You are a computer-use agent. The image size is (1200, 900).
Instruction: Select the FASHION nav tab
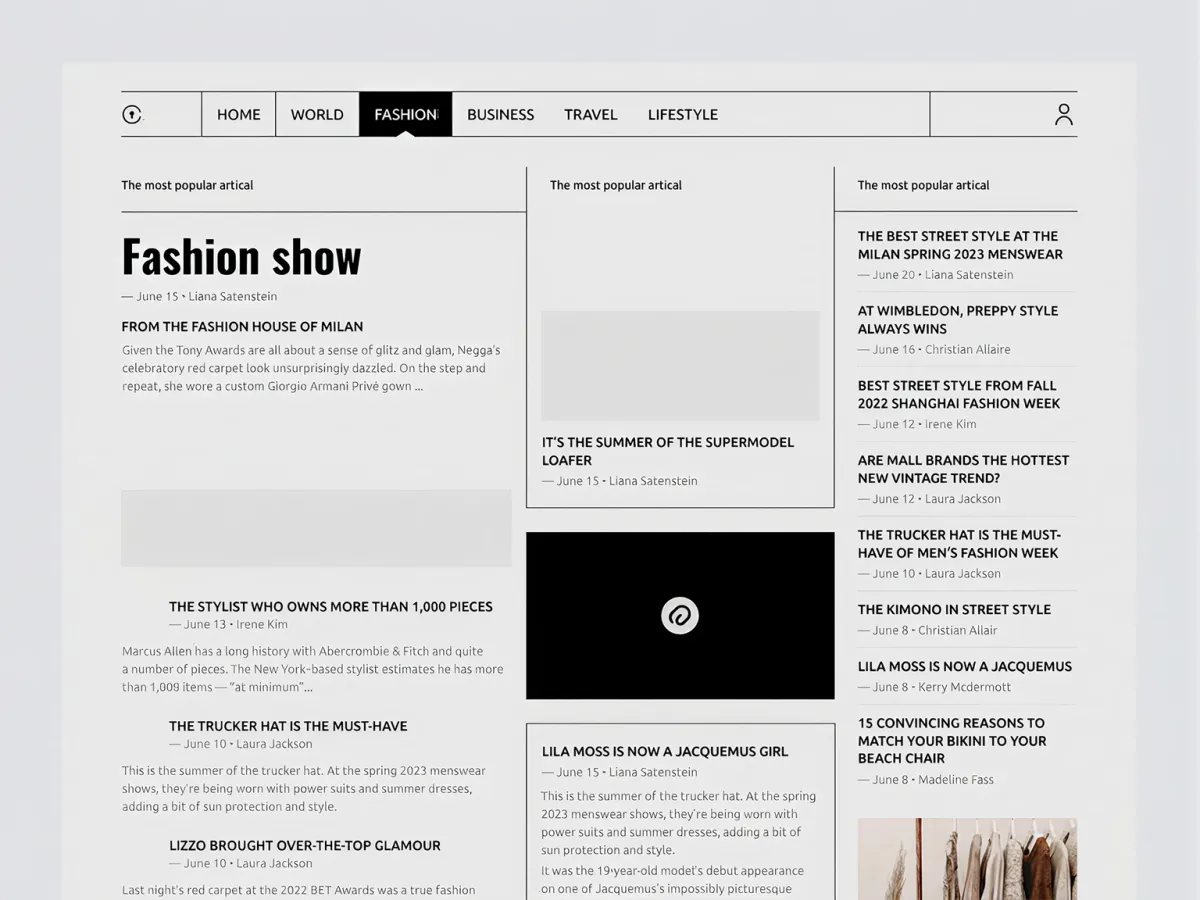tap(406, 114)
